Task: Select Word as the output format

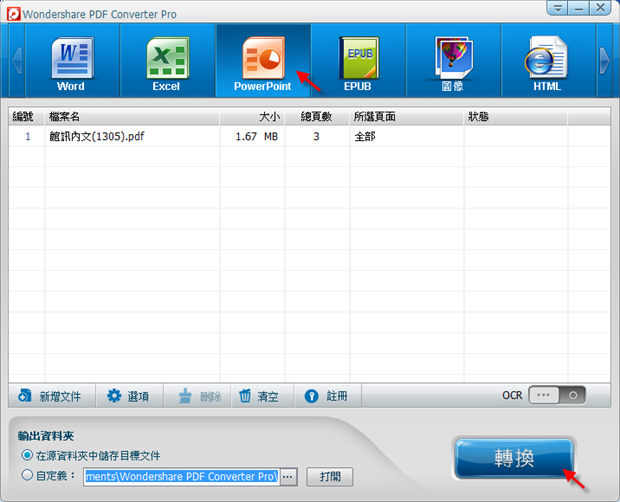Action: [72, 60]
